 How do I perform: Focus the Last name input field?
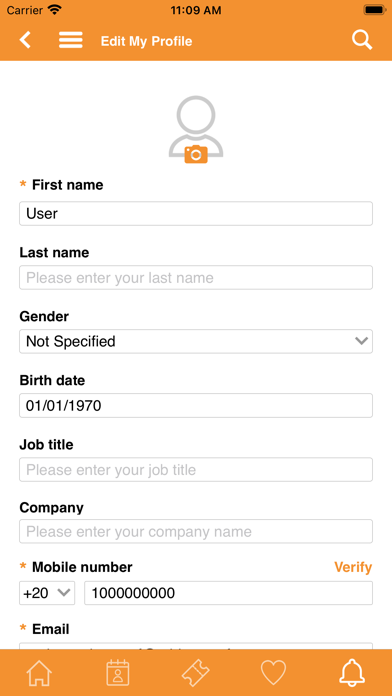pos(196,277)
